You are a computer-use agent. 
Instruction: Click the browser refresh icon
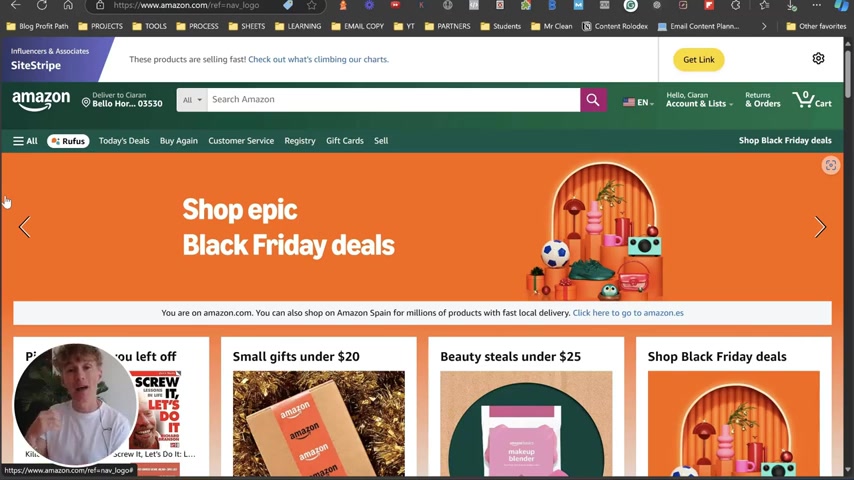(42, 5)
